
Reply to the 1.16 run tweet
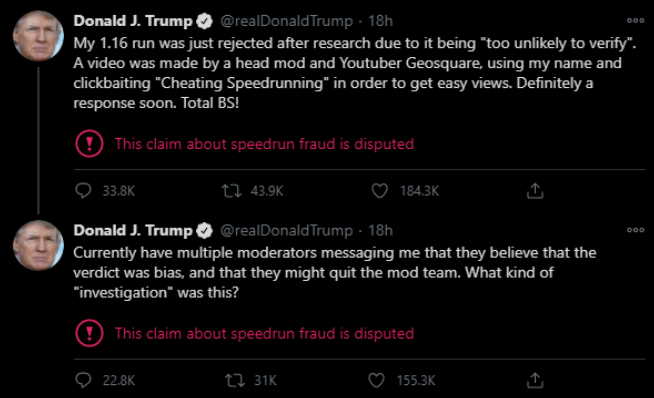click(83, 191)
